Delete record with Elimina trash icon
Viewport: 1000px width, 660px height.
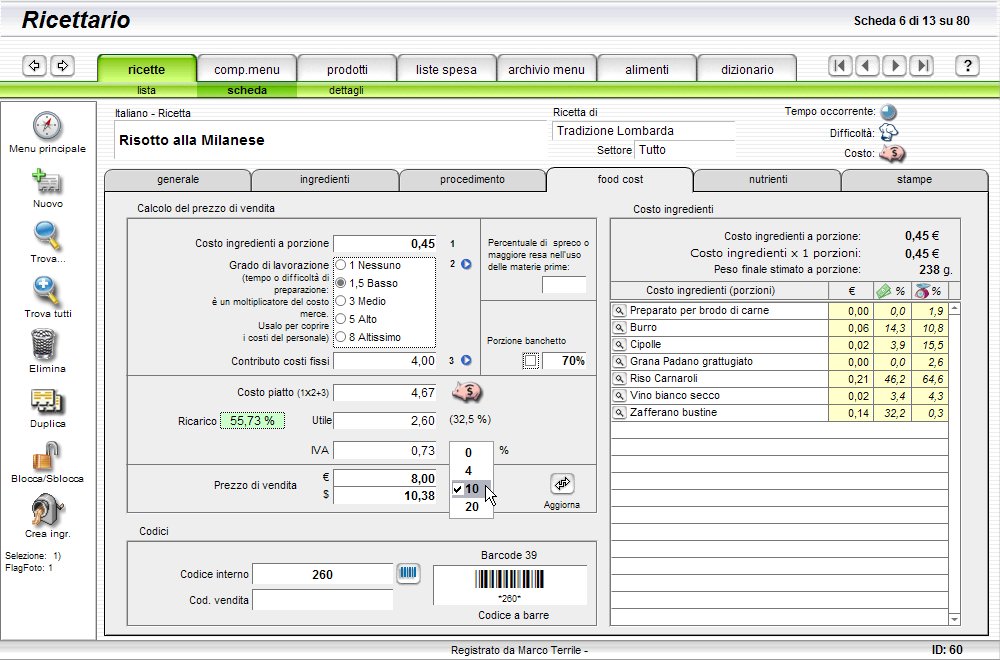43,345
